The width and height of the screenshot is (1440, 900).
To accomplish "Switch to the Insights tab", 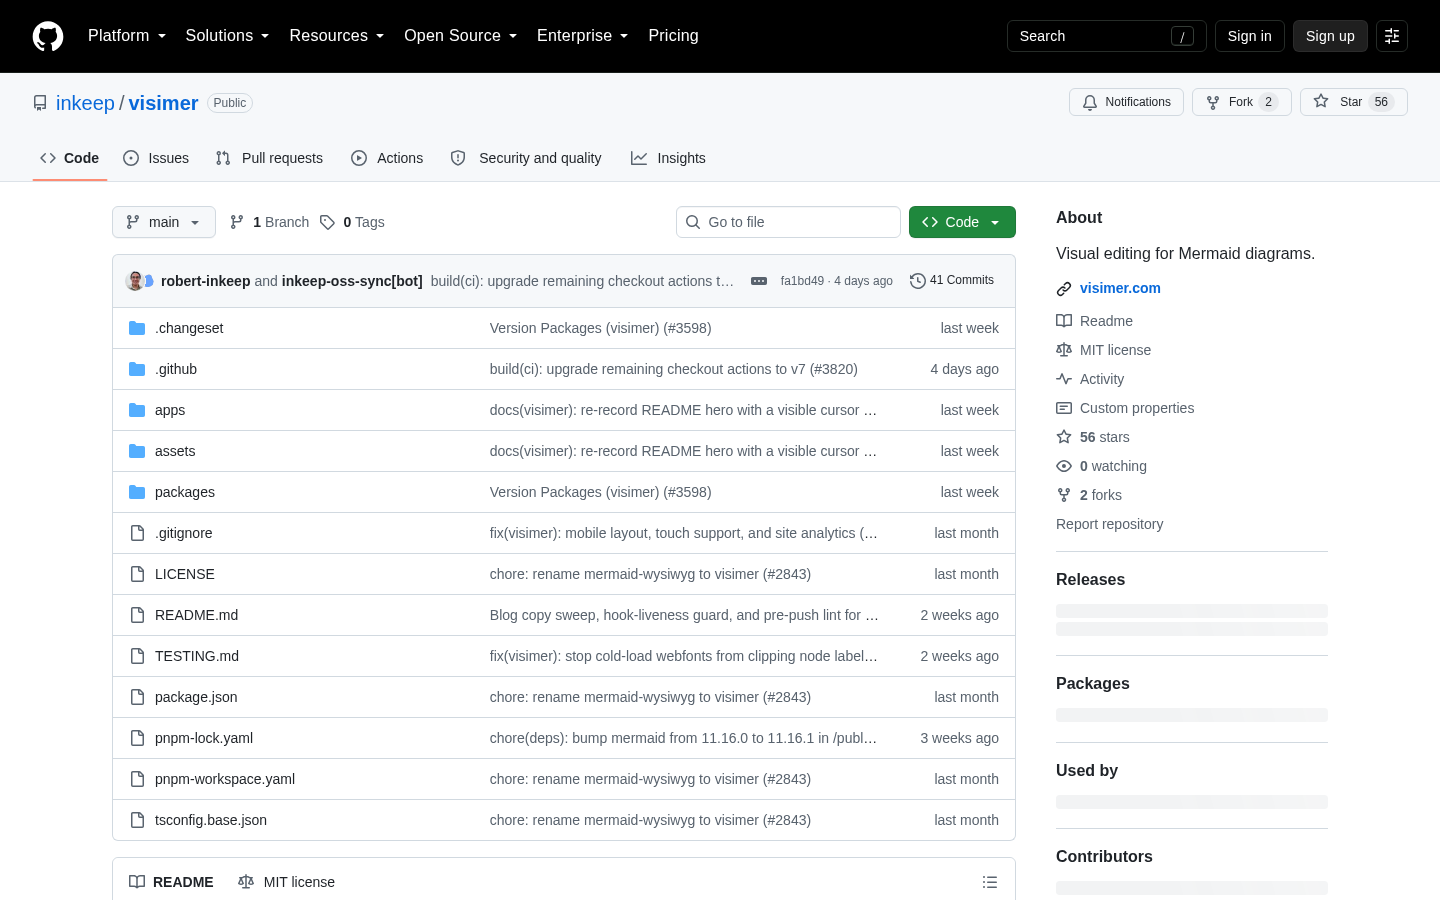I will pos(668,158).
